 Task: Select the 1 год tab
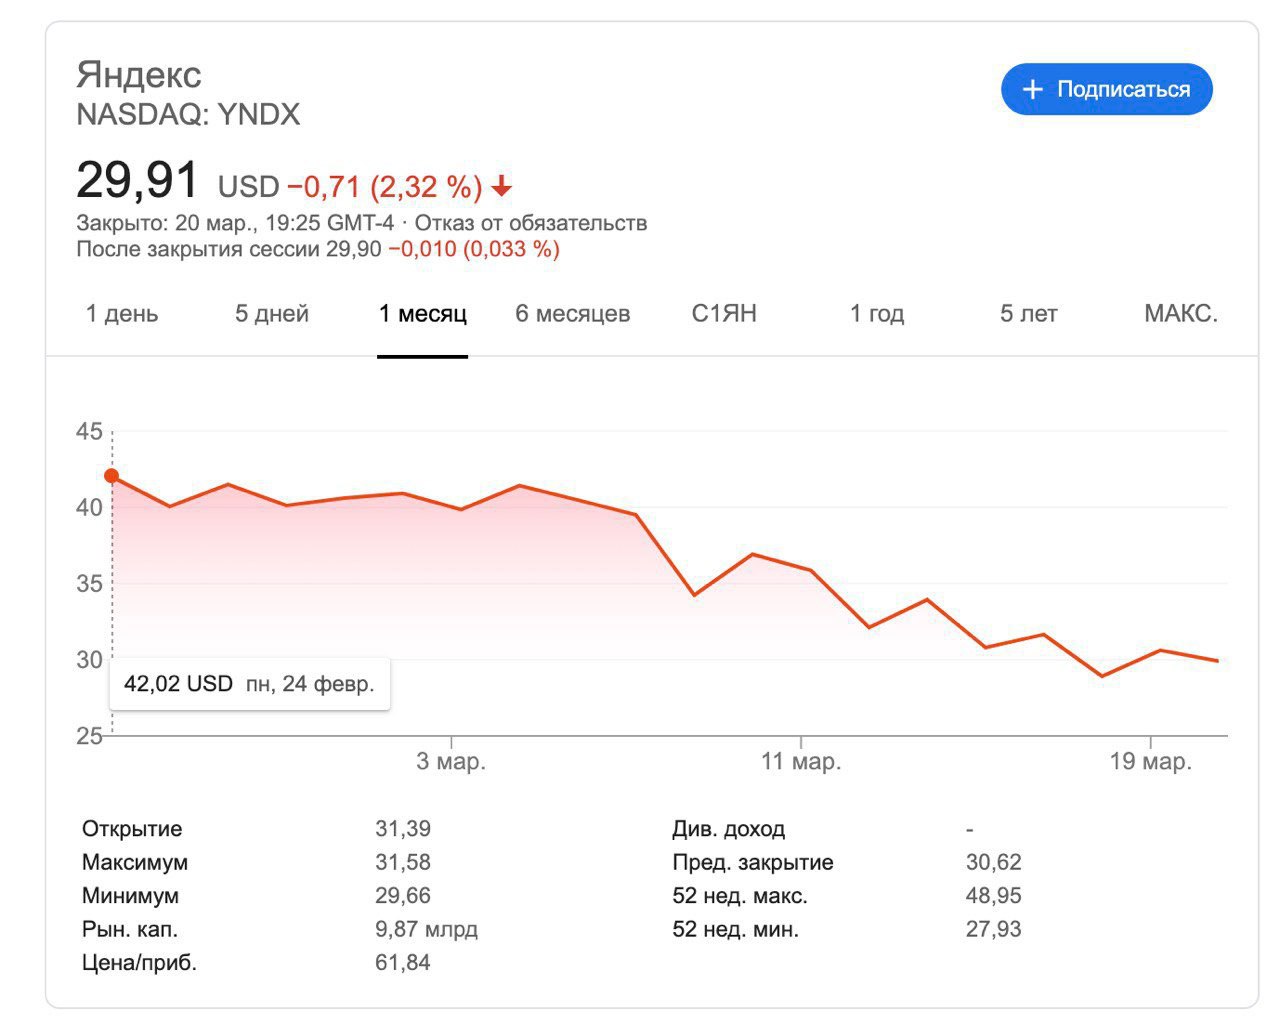click(x=877, y=314)
